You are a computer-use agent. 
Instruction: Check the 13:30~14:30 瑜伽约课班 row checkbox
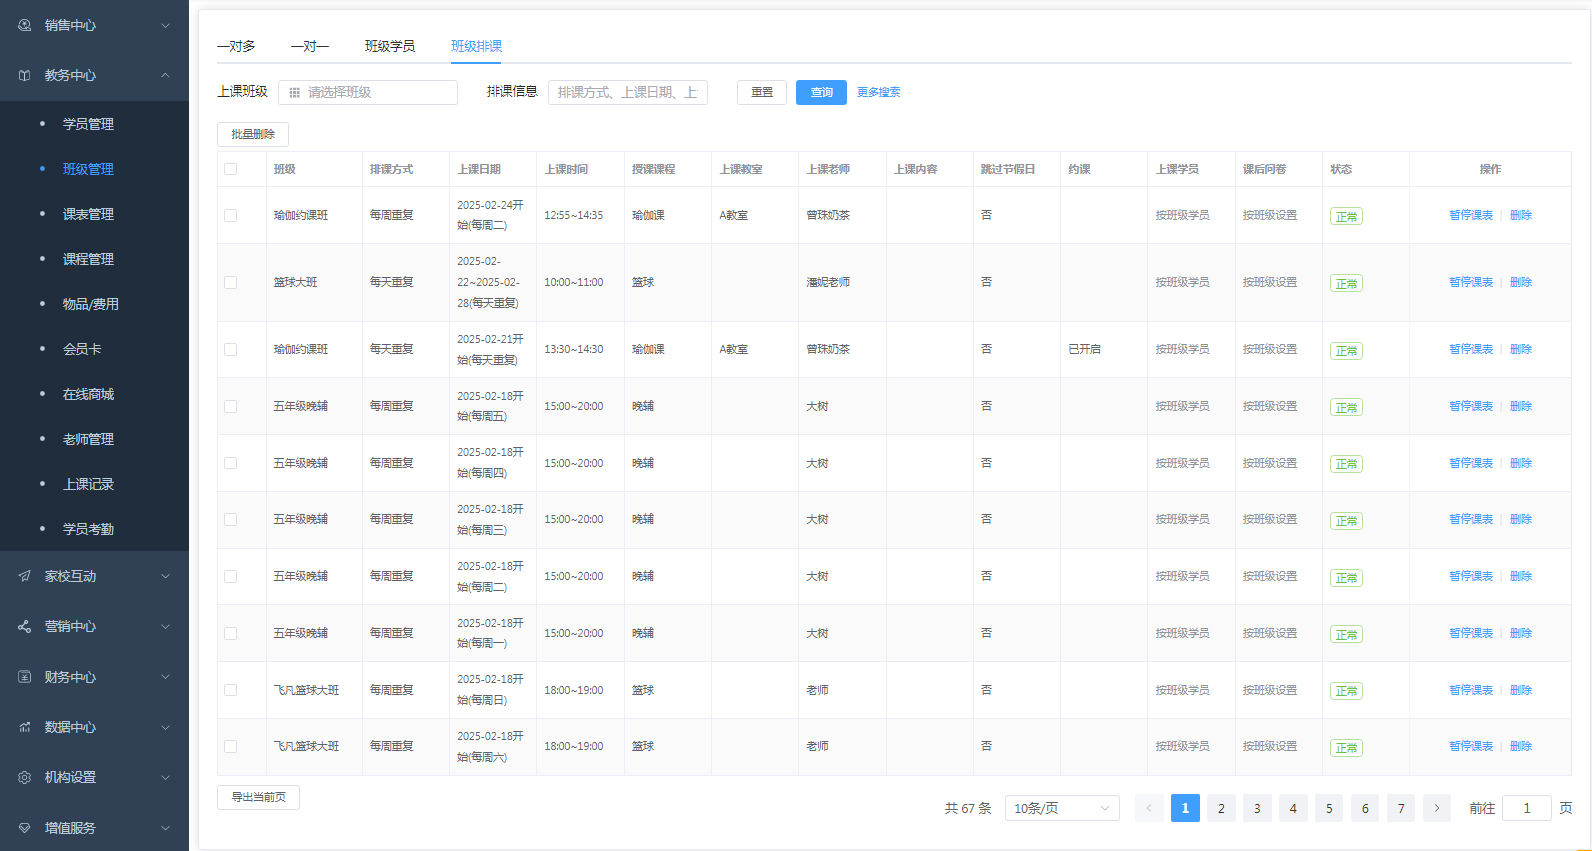[x=231, y=349]
